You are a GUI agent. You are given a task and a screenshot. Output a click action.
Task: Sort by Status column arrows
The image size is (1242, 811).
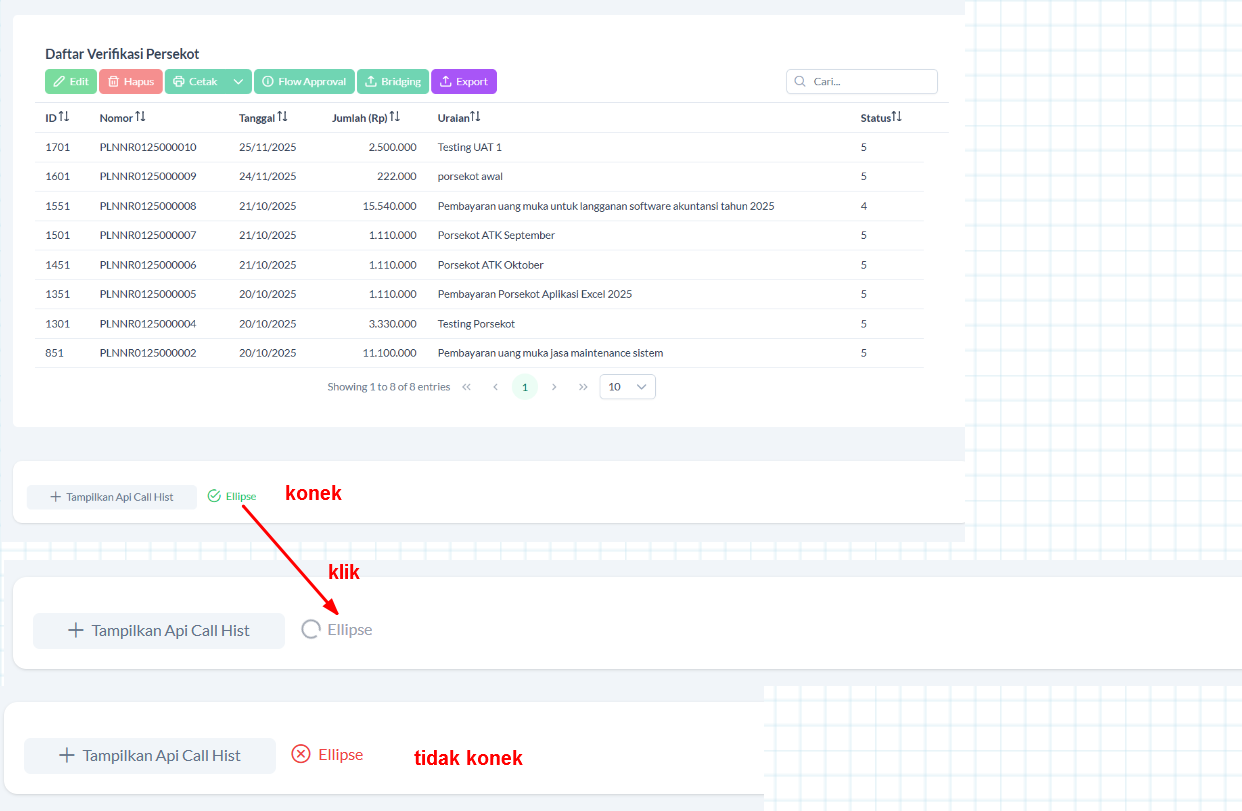point(897,117)
